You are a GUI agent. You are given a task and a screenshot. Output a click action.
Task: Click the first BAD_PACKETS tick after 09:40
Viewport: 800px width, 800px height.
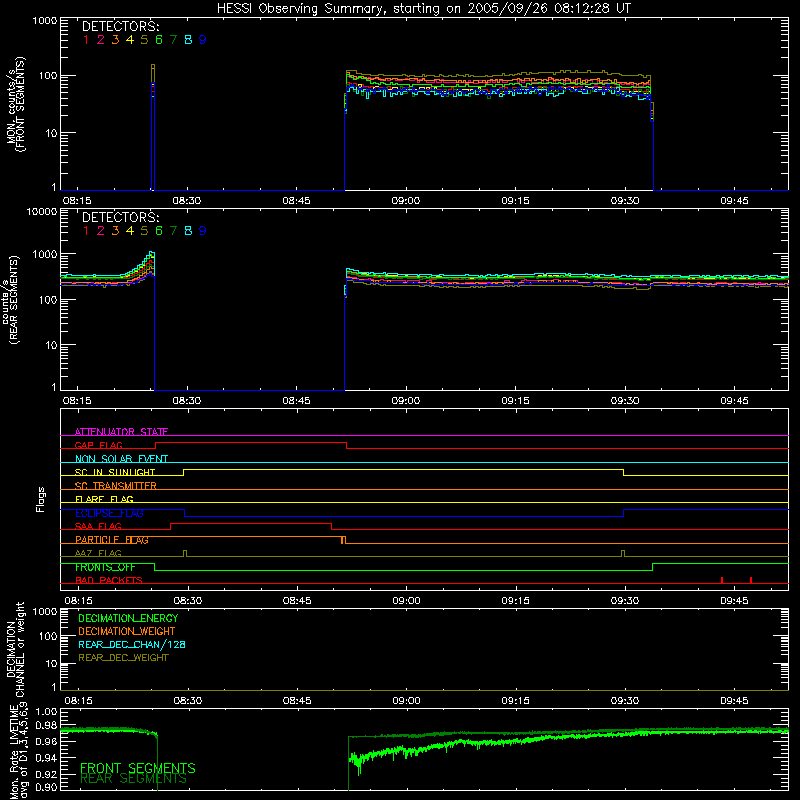click(x=722, y=580)
